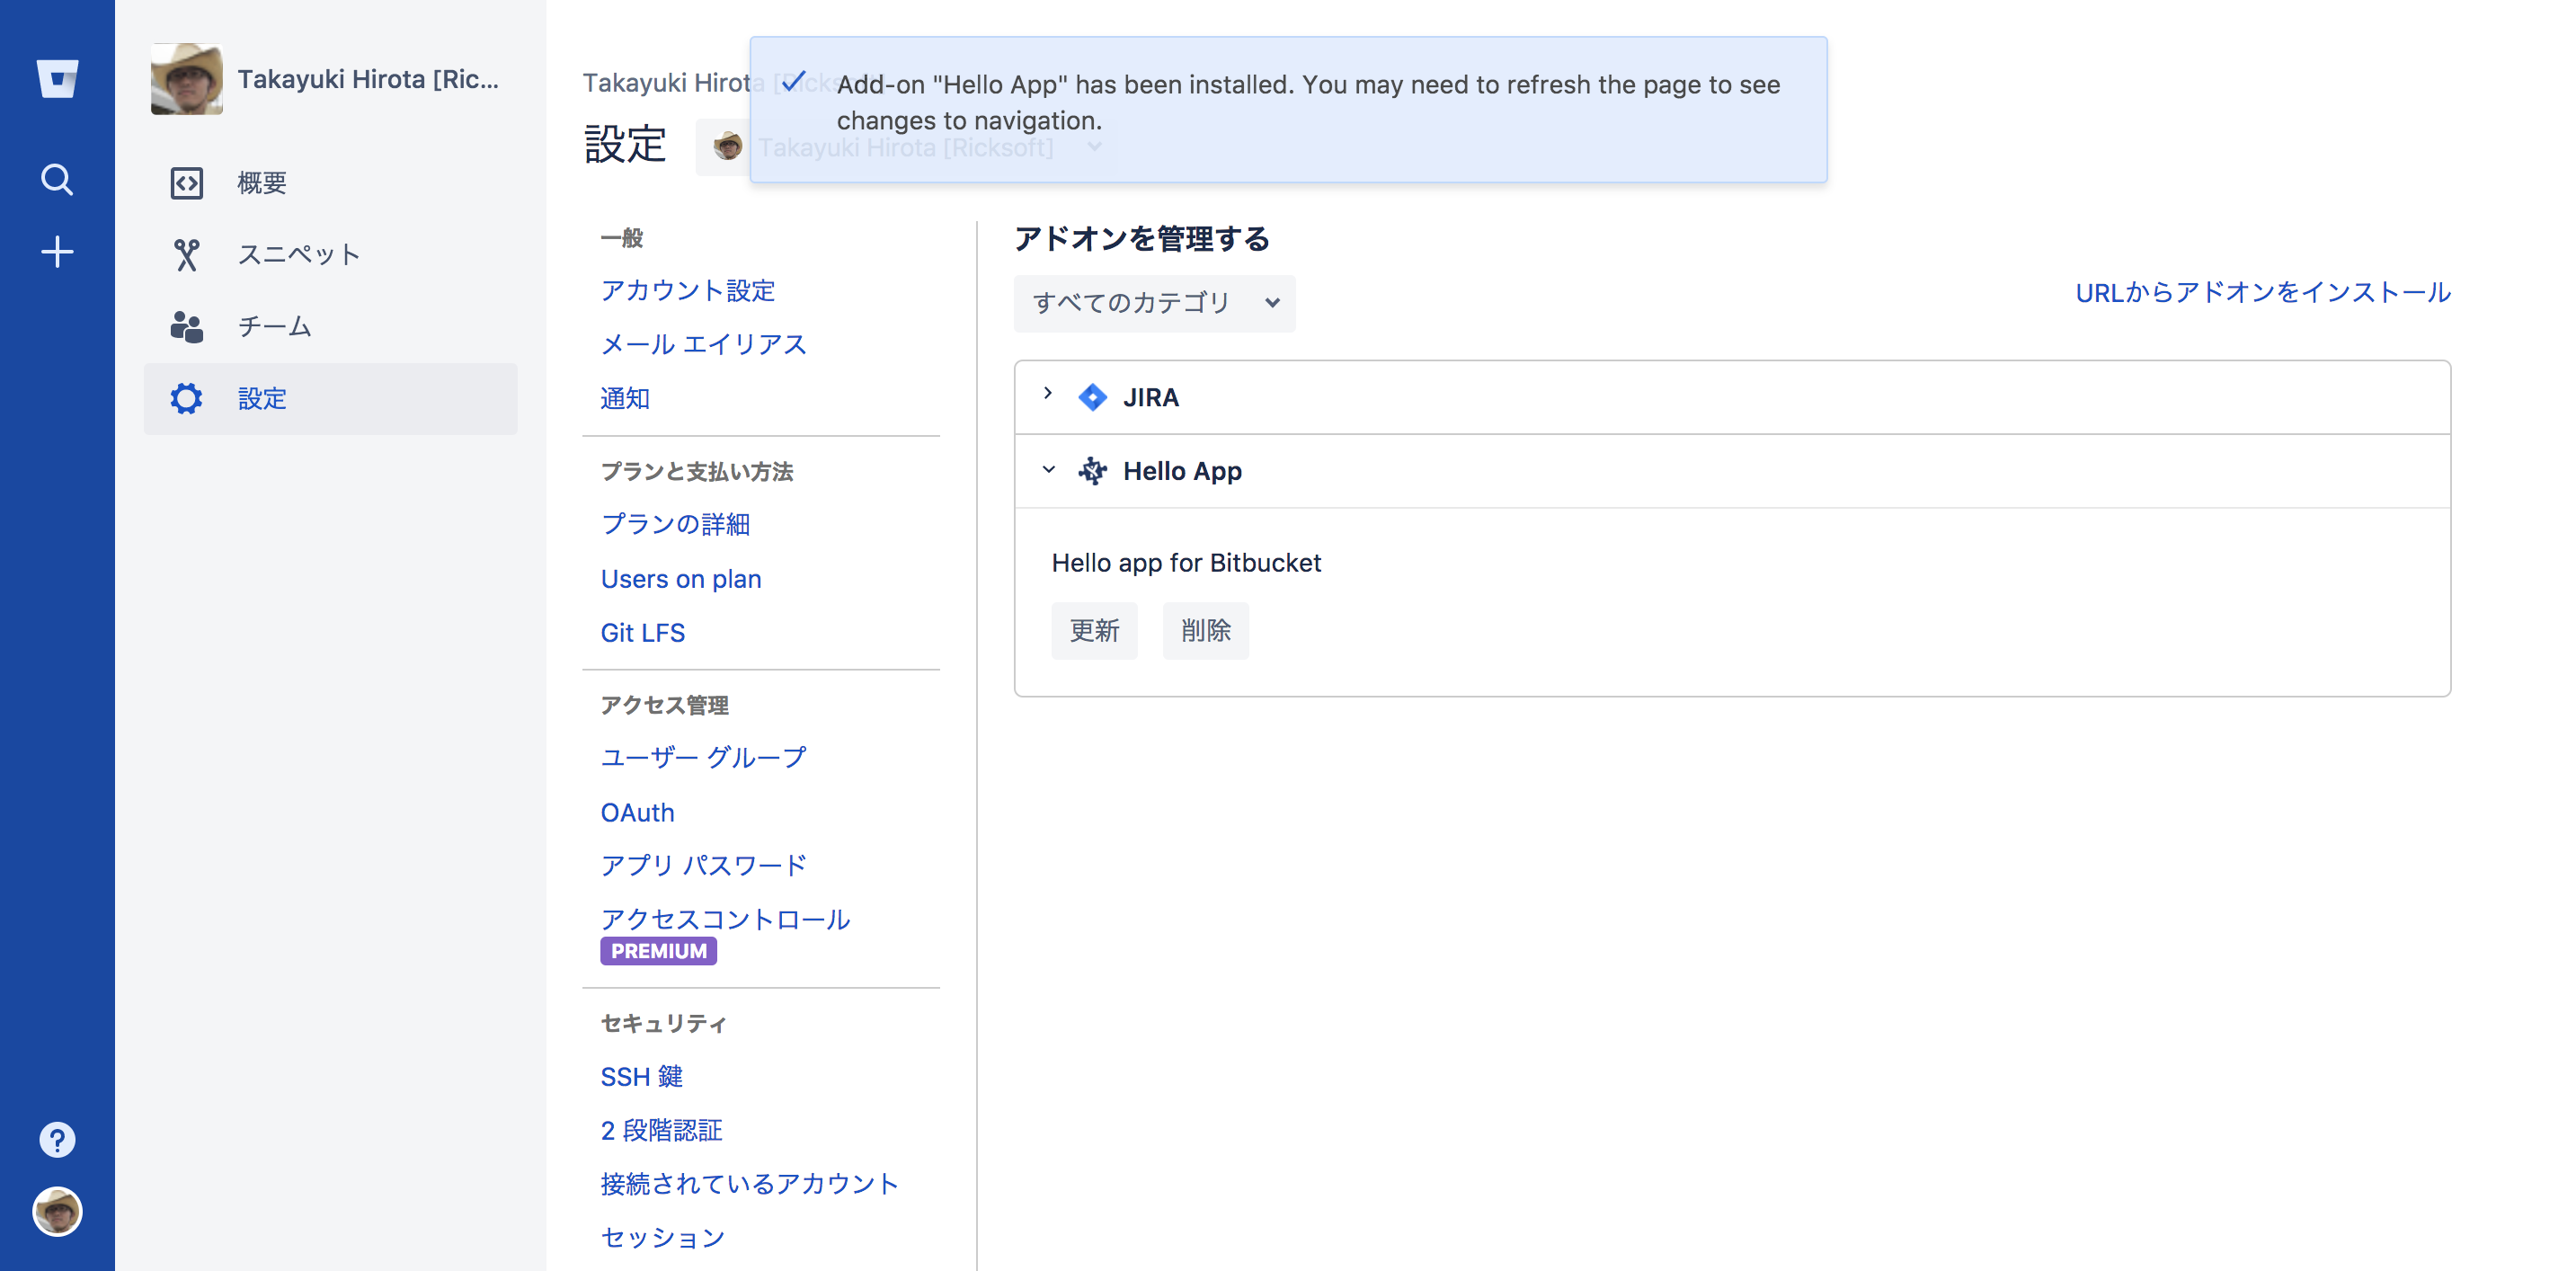Click the Hello app for Bitbucket description
The height and width of the screenshot is (1271, 2576).
click(x=1186, y=563)
